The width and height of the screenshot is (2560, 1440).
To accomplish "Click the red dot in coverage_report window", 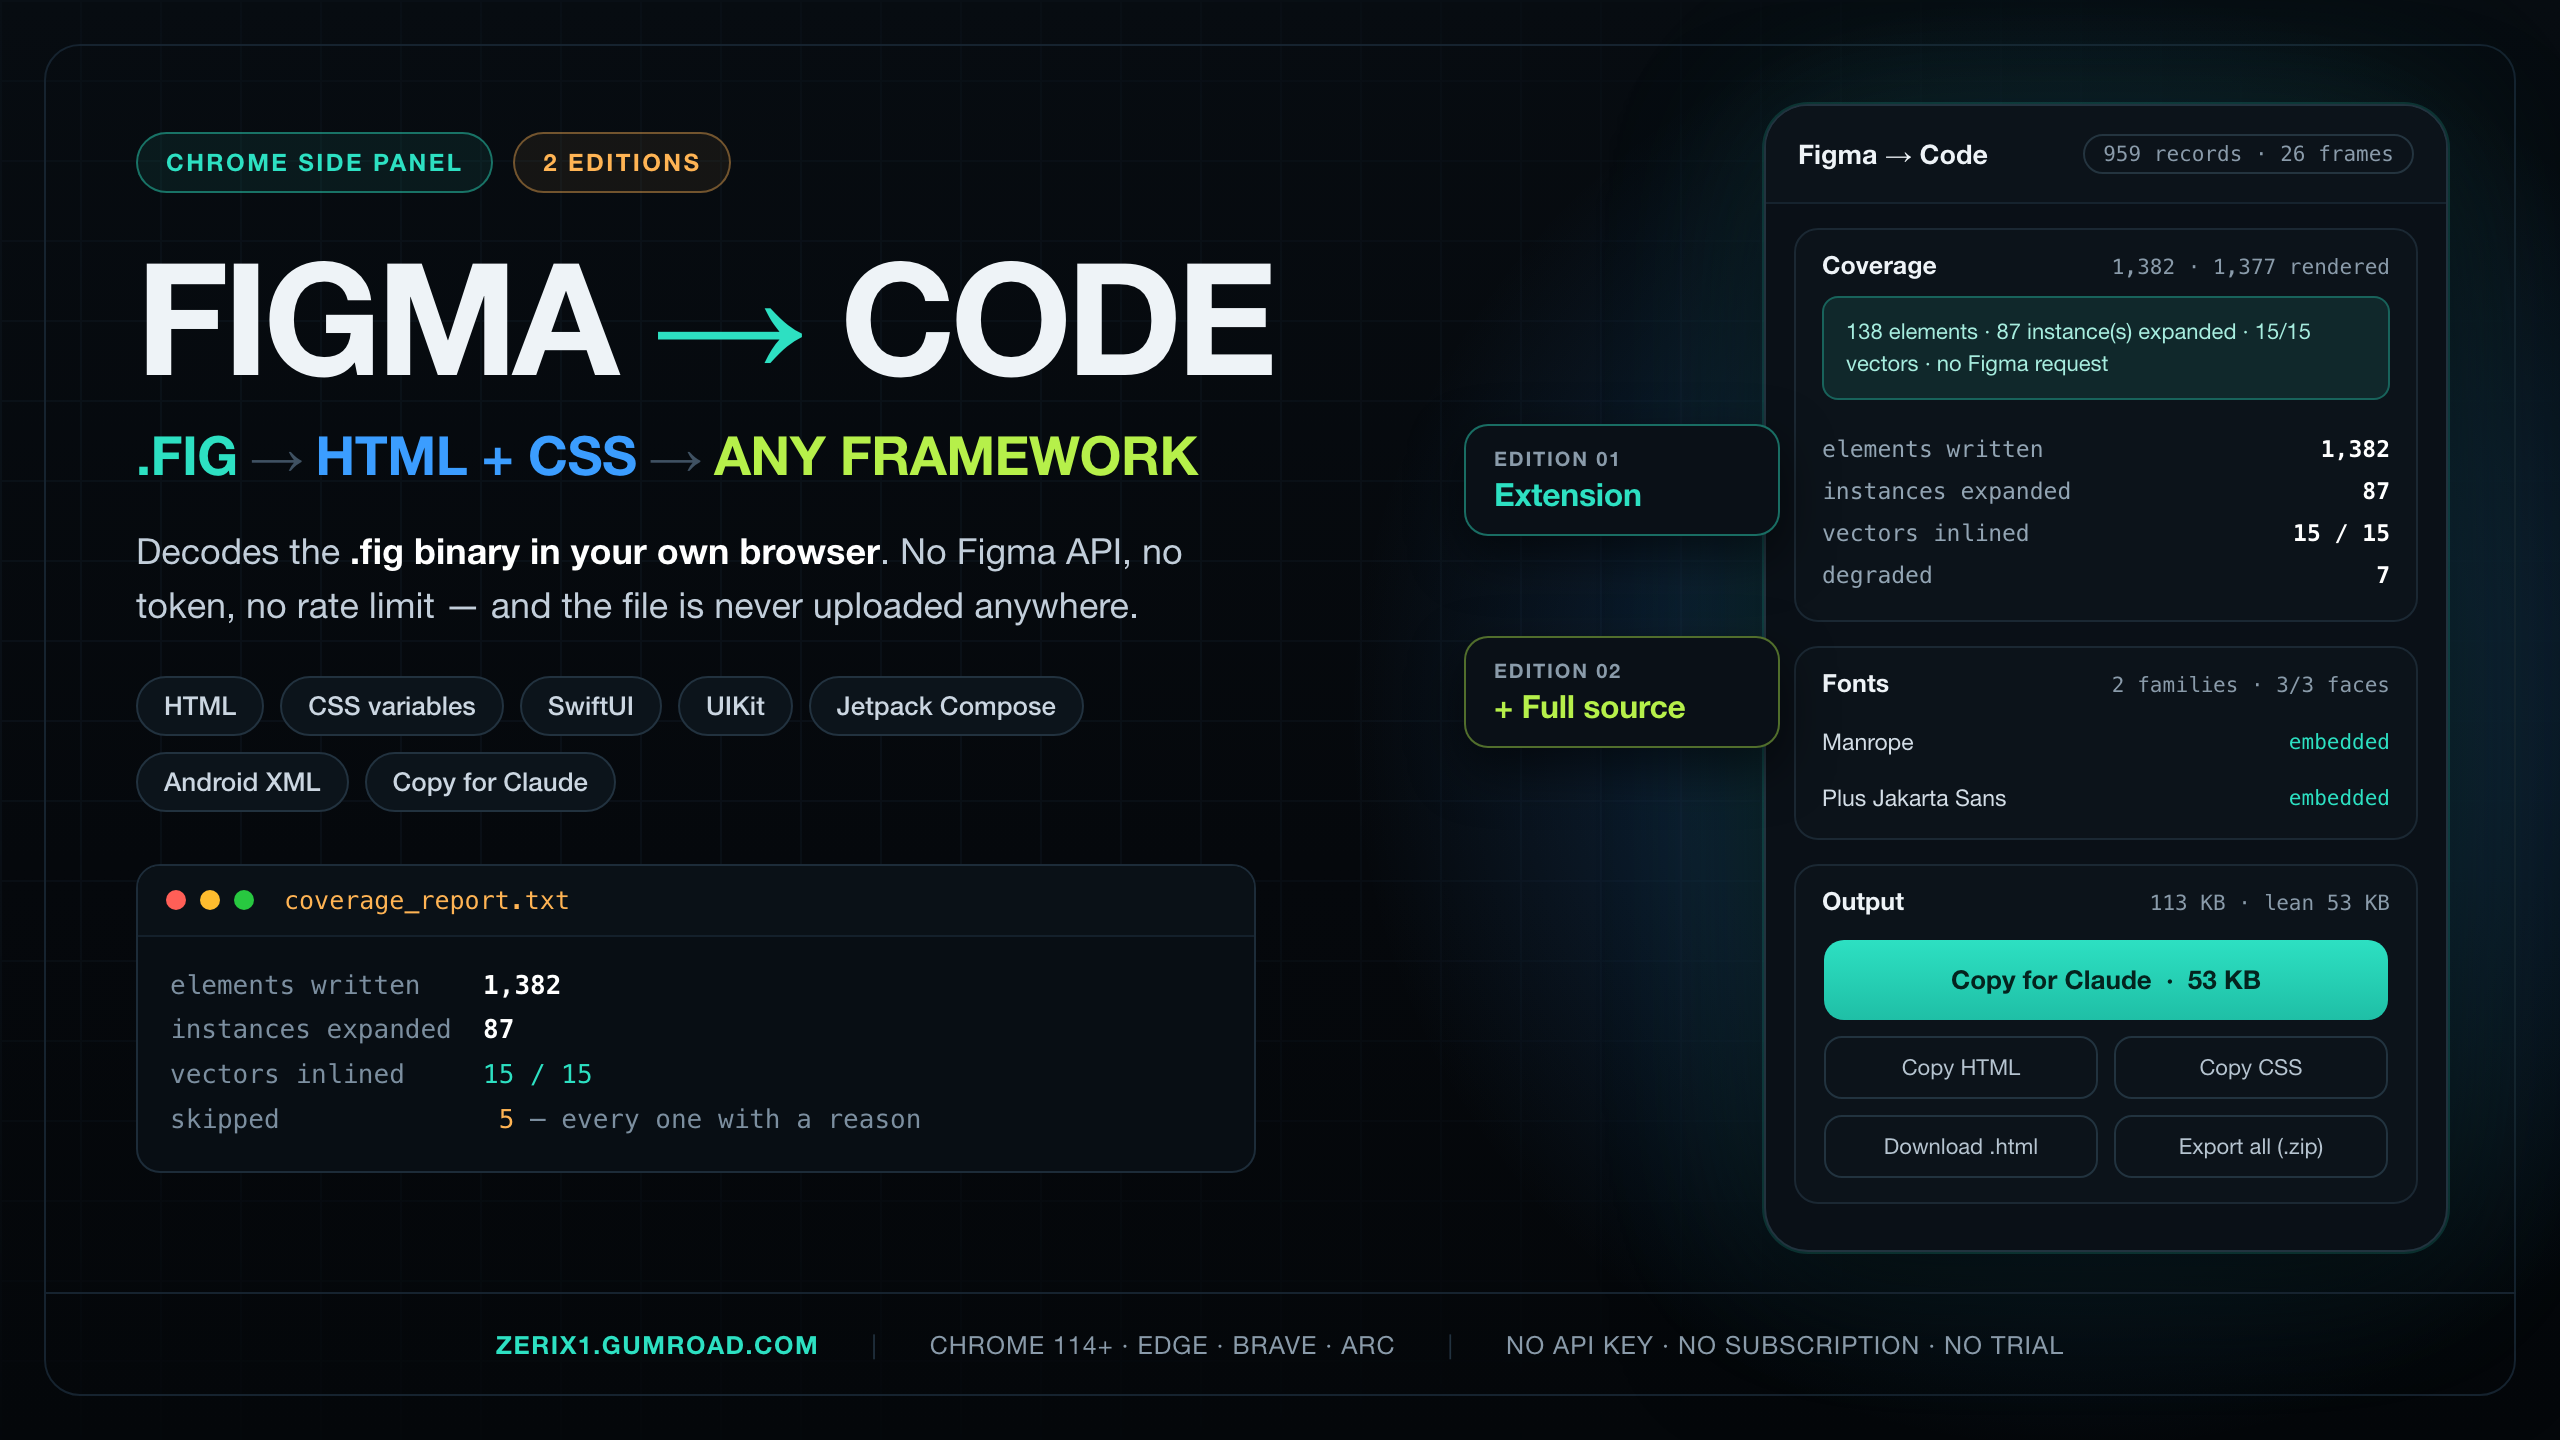I will point(176,900).
